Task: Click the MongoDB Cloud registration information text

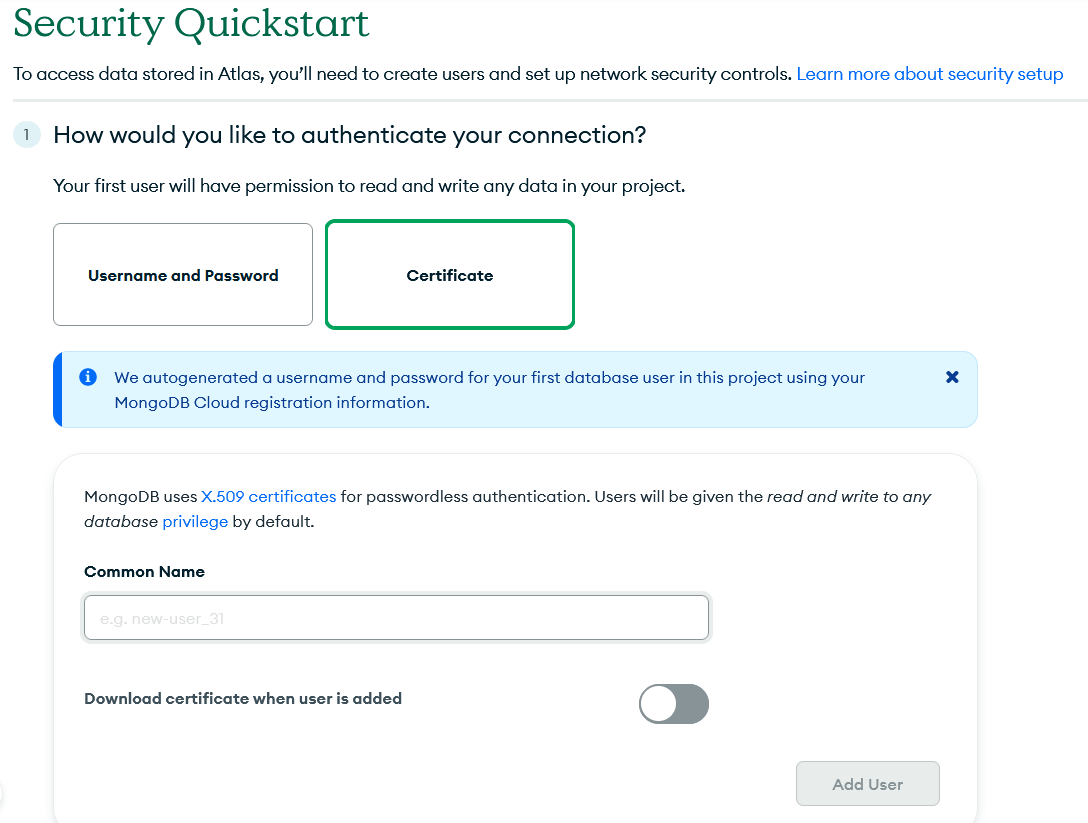Action: tap(272, 402)
